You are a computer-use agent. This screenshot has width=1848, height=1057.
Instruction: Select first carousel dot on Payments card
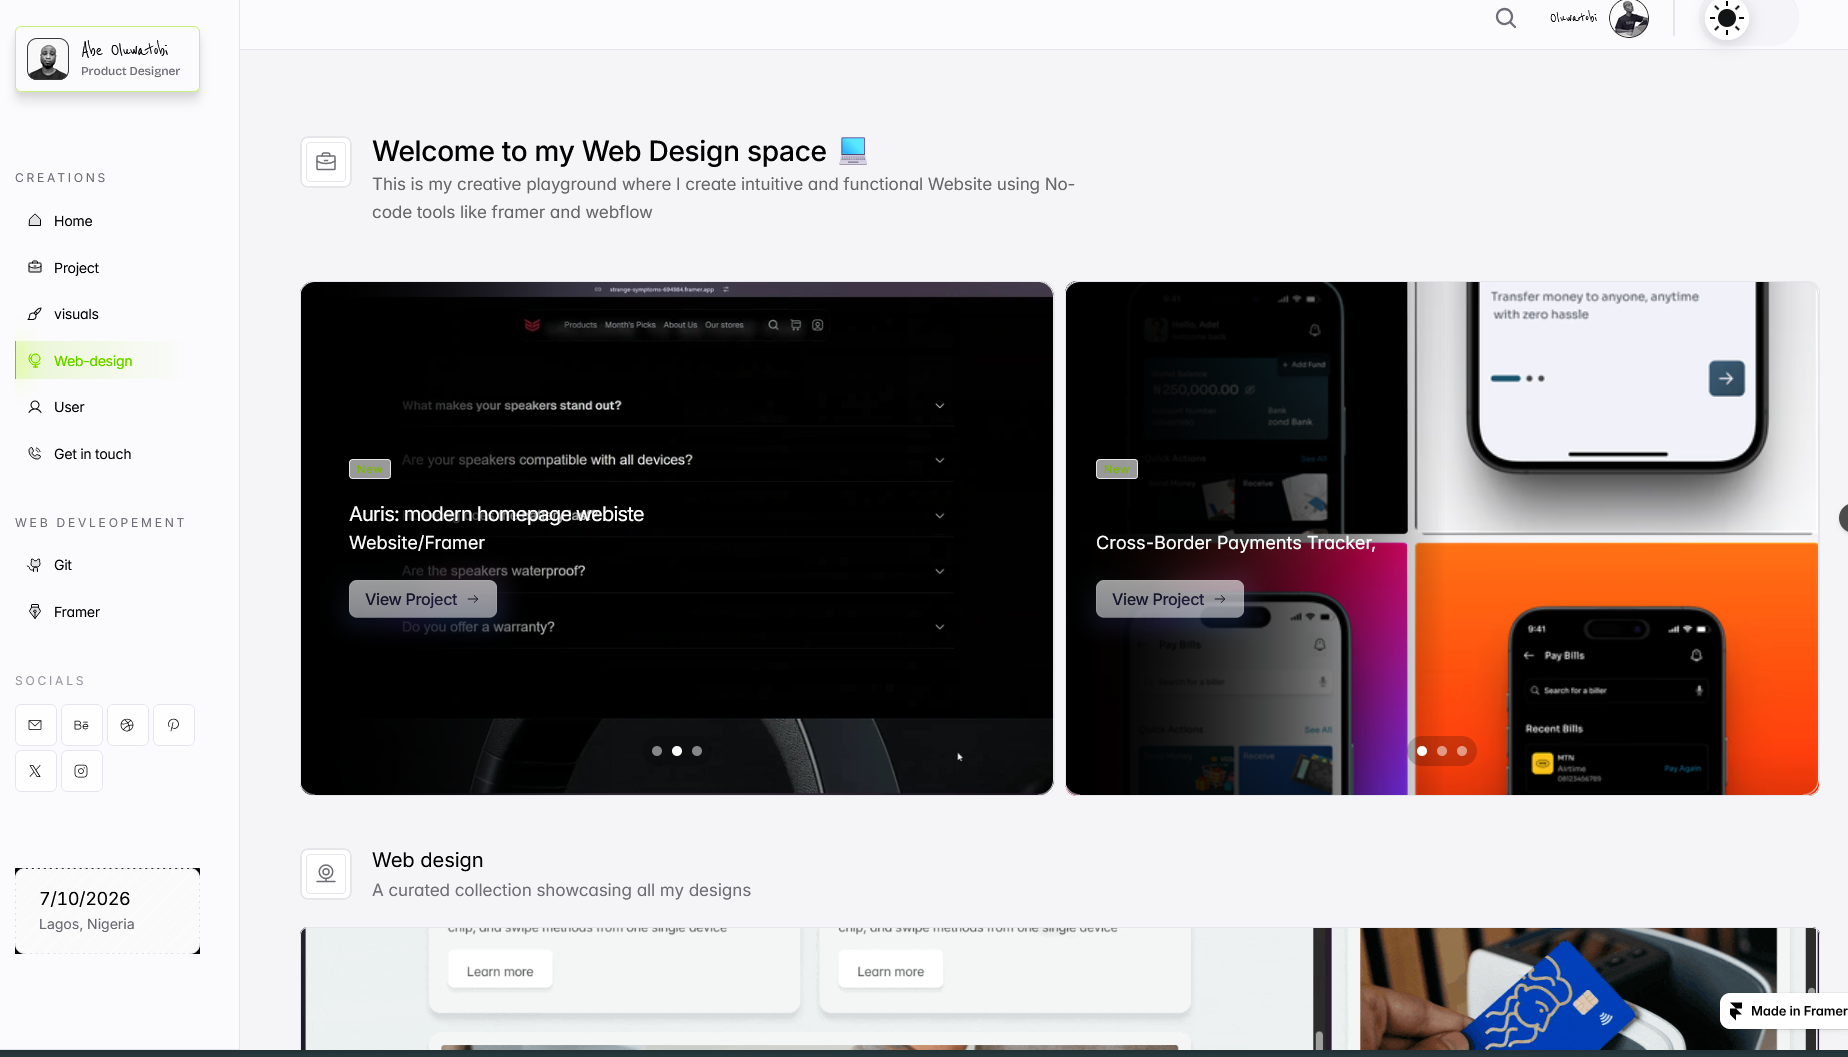click(1422, 751)
